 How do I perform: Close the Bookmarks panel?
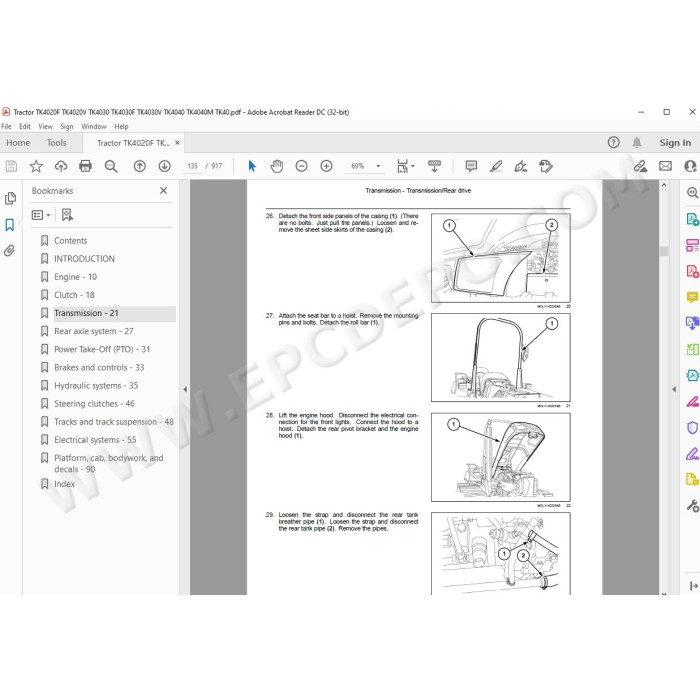163,191
